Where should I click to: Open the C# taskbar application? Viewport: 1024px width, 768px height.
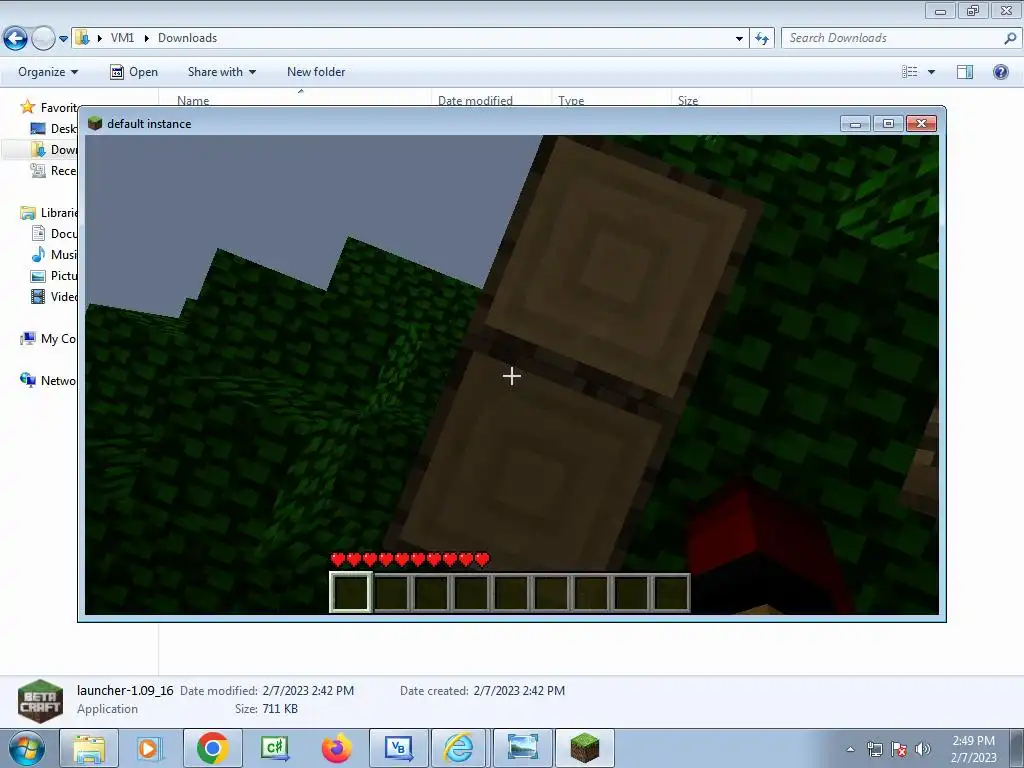pos(274,748)
